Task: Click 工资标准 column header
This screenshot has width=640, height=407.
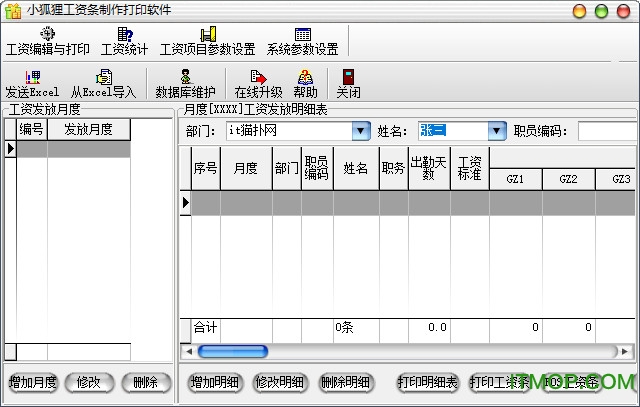Action: click(469, 168)
